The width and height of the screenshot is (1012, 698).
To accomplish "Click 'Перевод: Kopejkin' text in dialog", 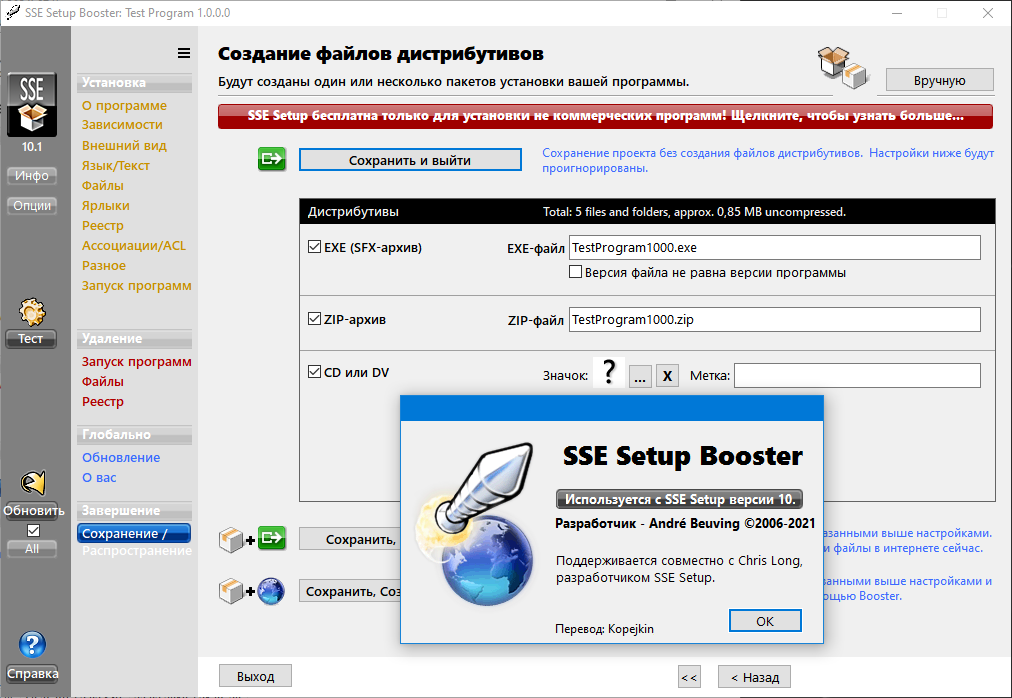I will pos(604,628).
